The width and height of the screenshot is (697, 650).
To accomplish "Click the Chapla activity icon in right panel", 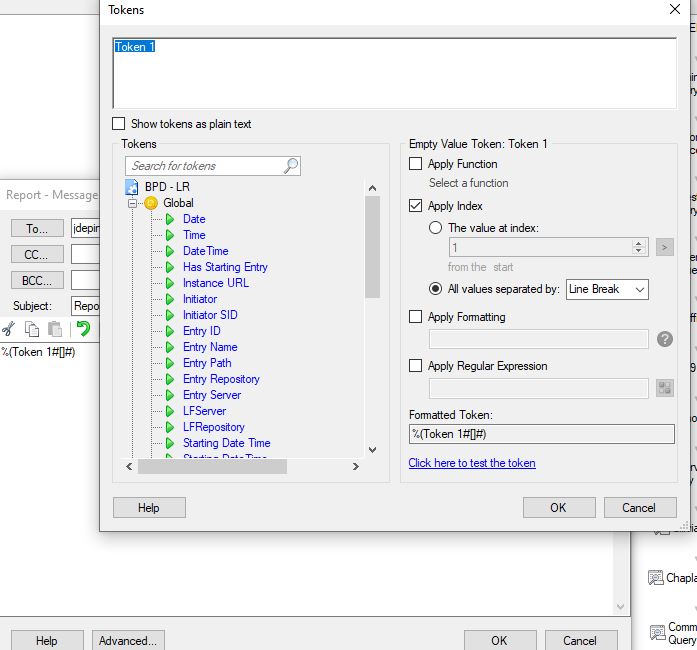I will coord(656,578).
